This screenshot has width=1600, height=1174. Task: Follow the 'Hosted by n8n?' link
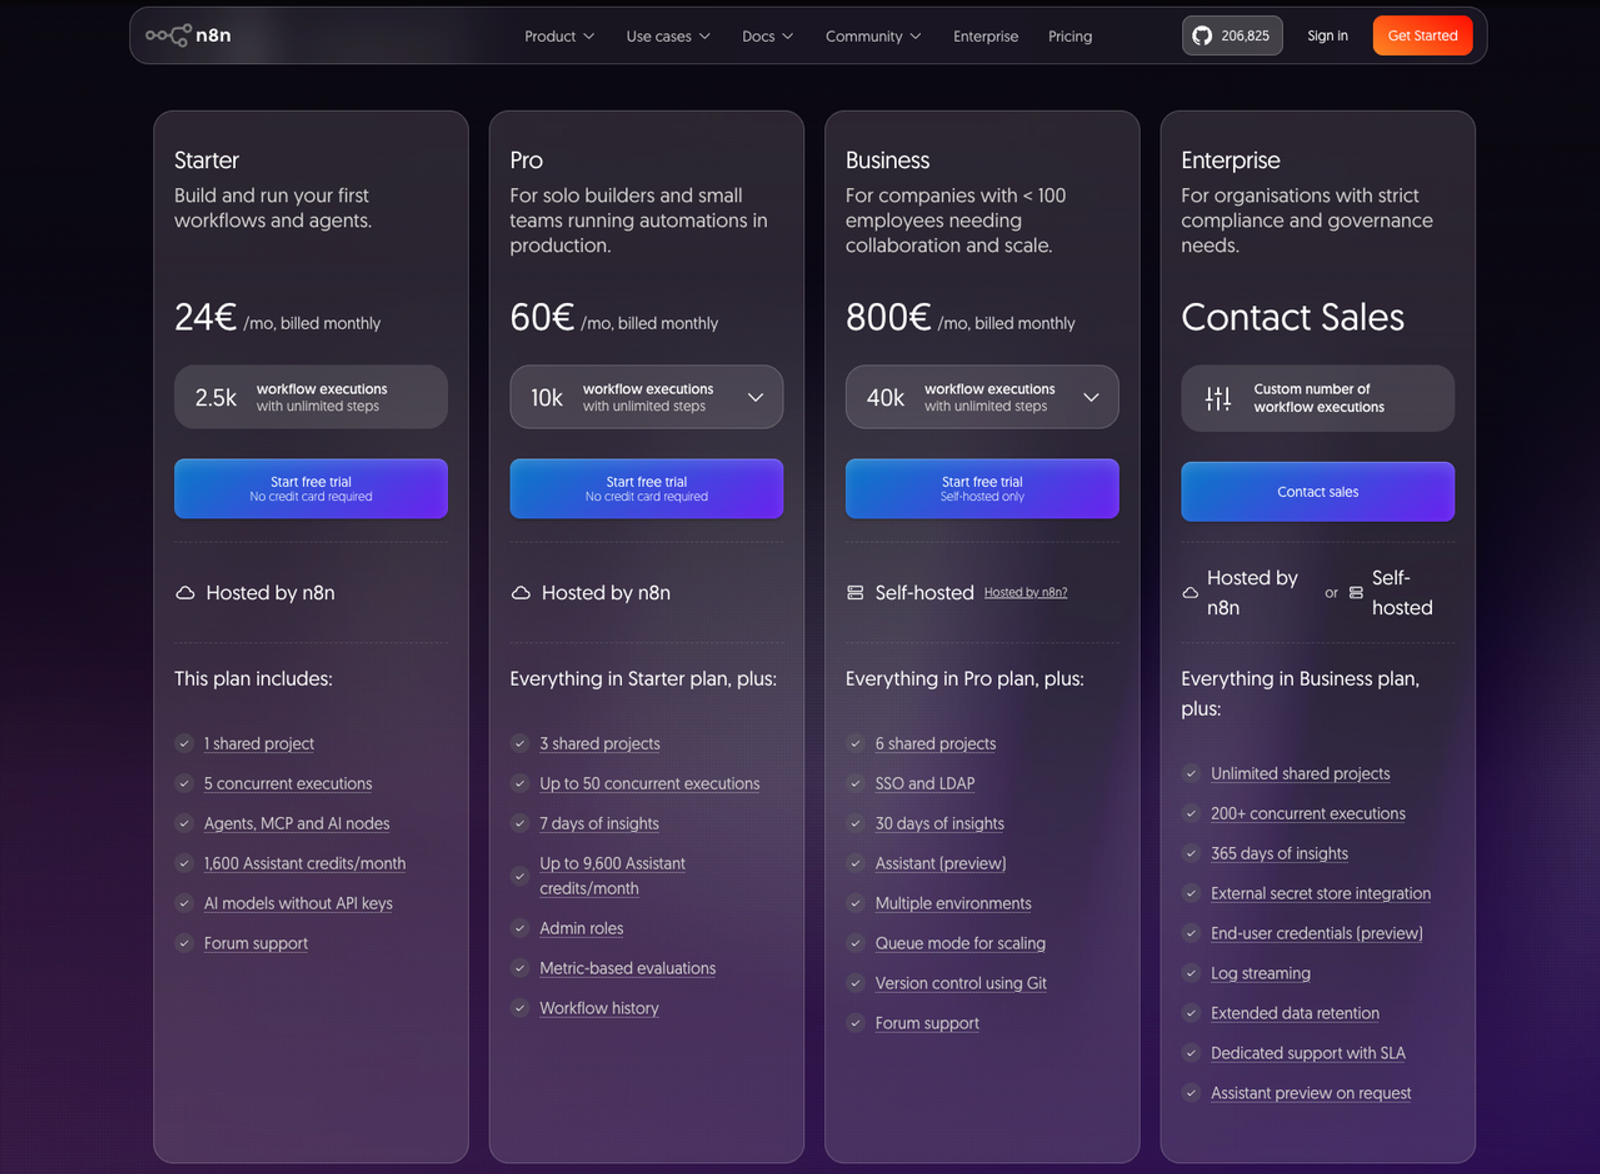[1025, 593]
